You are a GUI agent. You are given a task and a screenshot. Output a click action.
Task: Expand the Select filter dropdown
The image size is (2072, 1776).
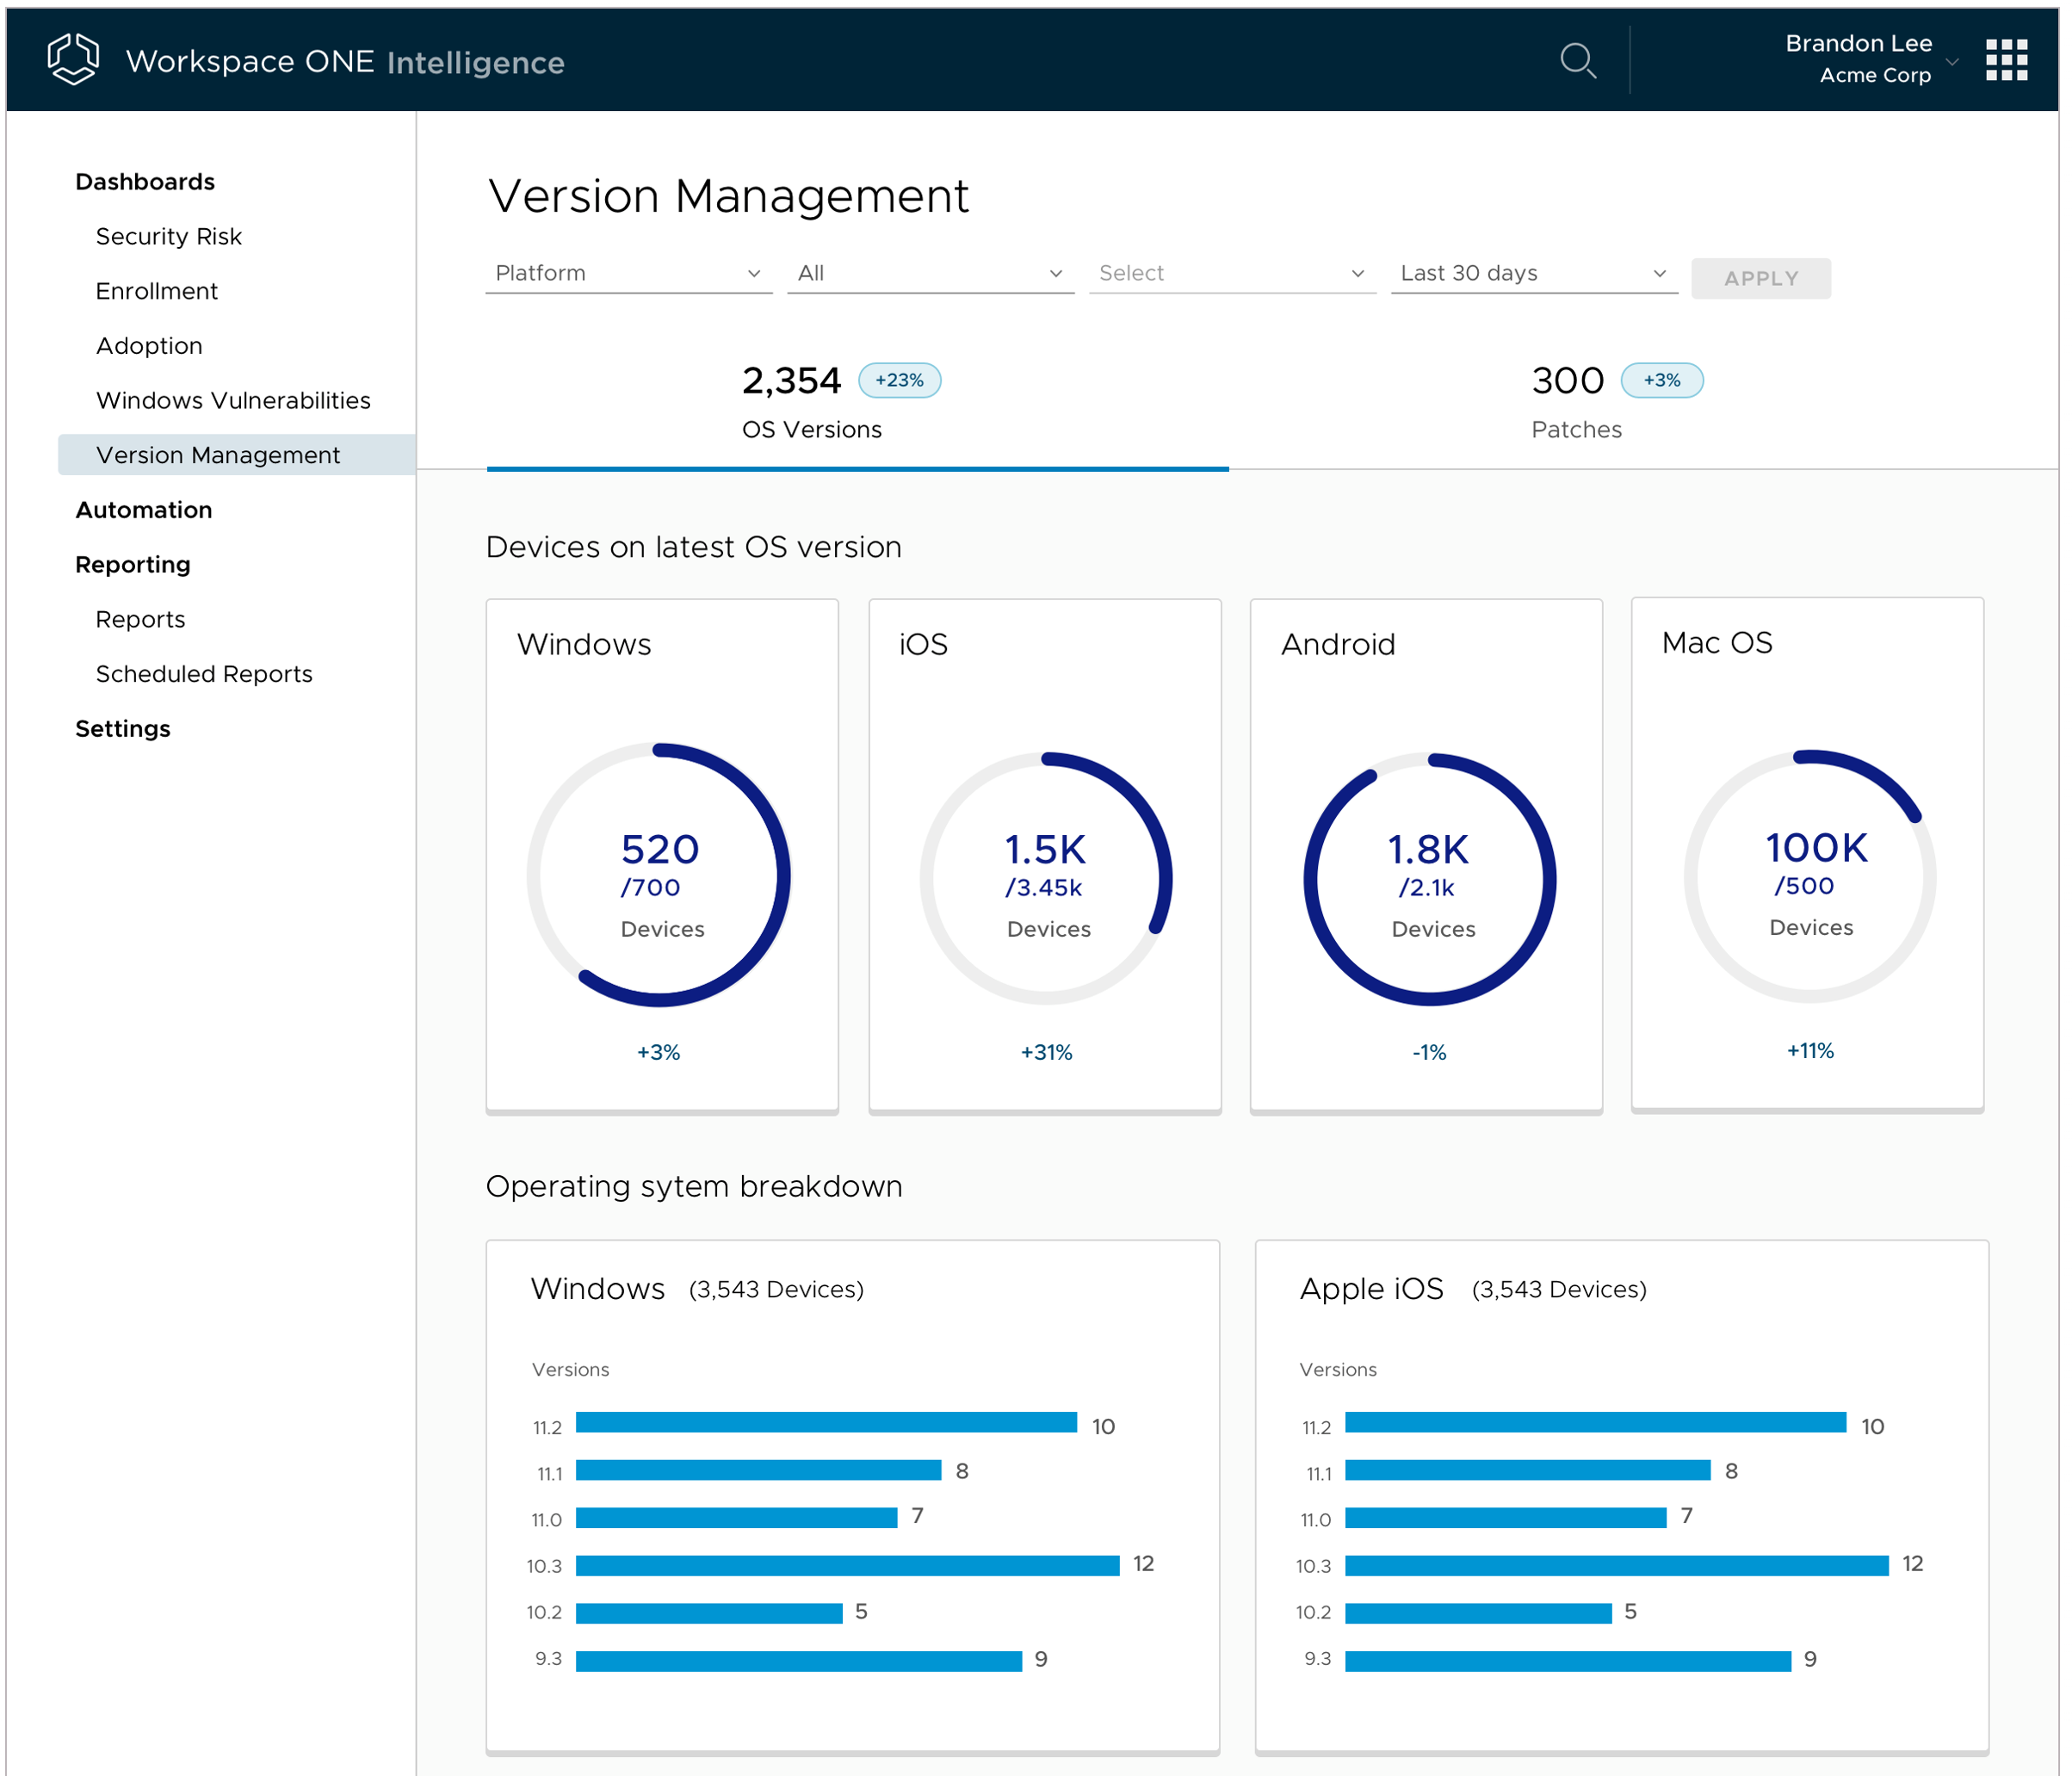pos(1232,272)
